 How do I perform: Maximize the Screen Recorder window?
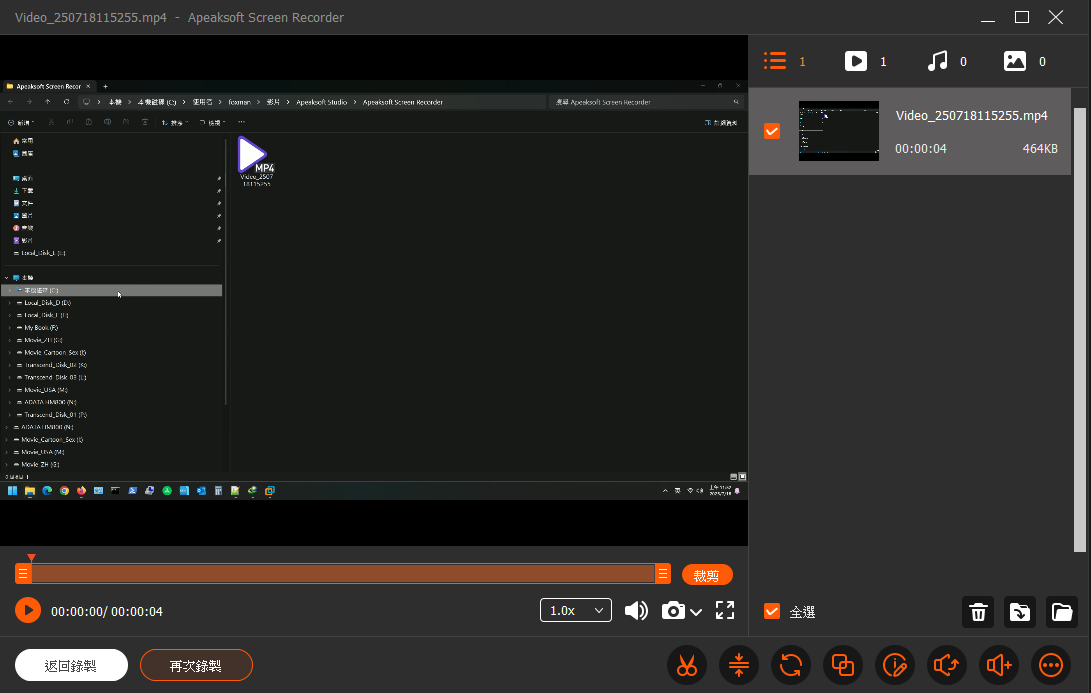[1021, 17]
